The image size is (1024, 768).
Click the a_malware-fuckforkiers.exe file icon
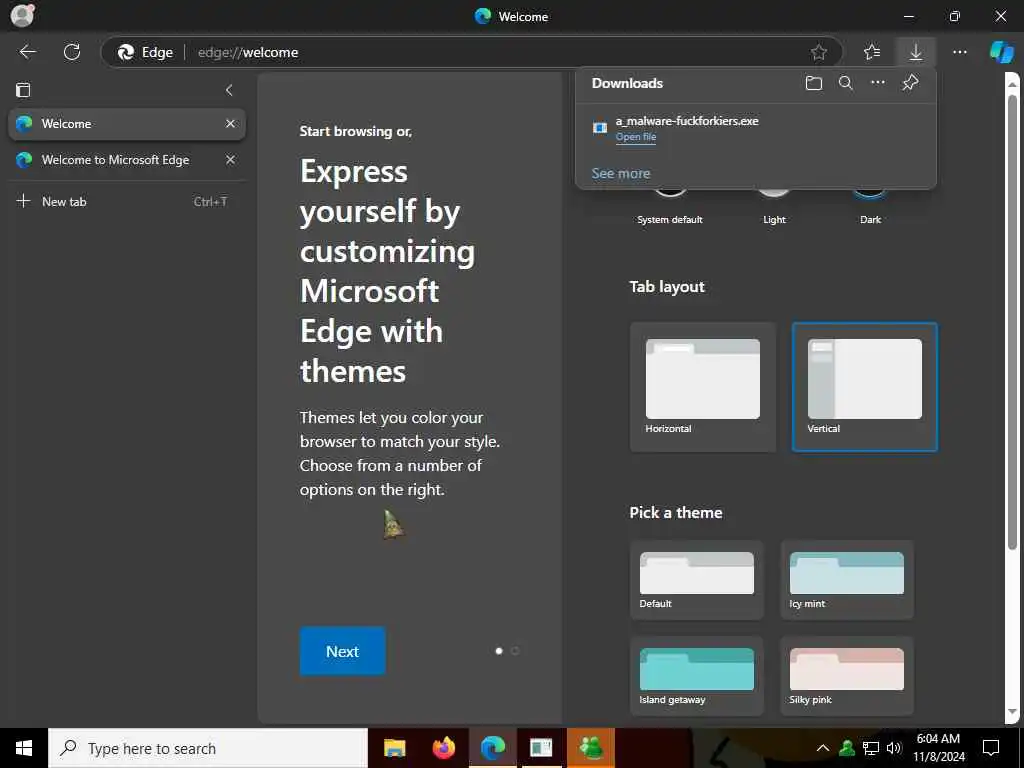click(x=600, y=128)
